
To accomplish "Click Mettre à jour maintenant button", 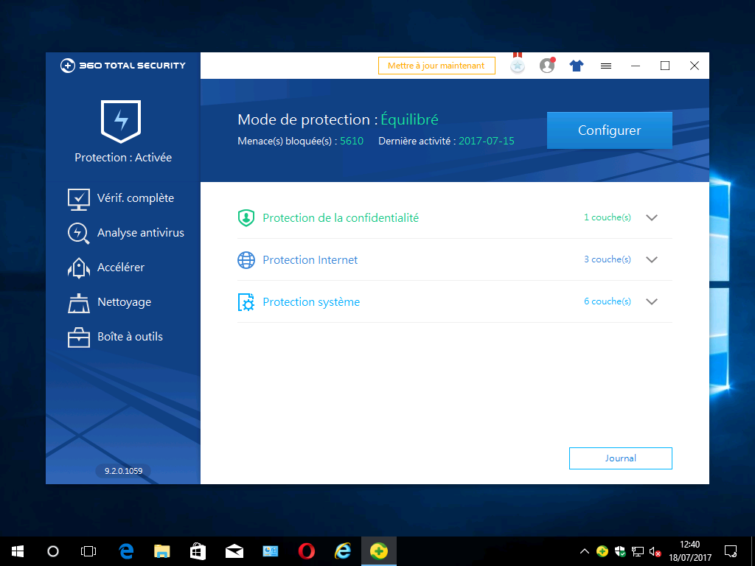I will point(436,66).
